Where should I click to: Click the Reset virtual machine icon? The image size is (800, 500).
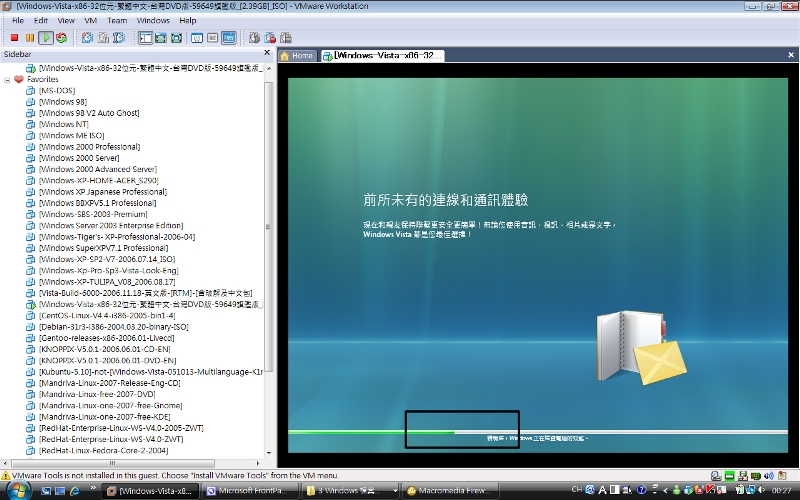(62, 38)
